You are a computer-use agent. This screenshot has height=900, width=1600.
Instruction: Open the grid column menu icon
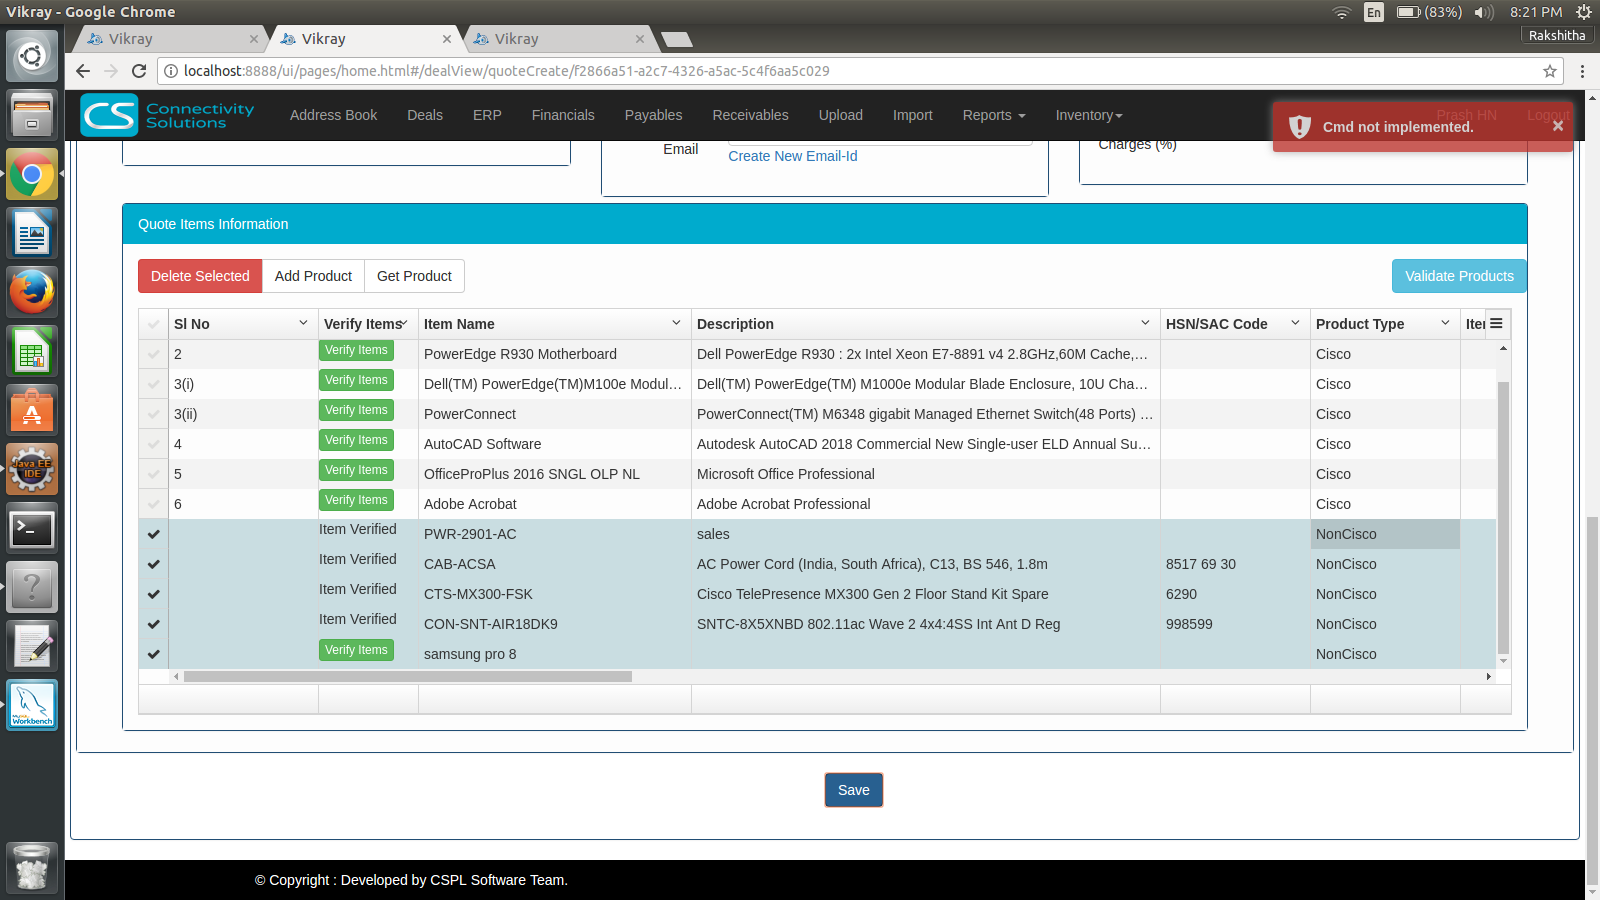click(1496, 323)
